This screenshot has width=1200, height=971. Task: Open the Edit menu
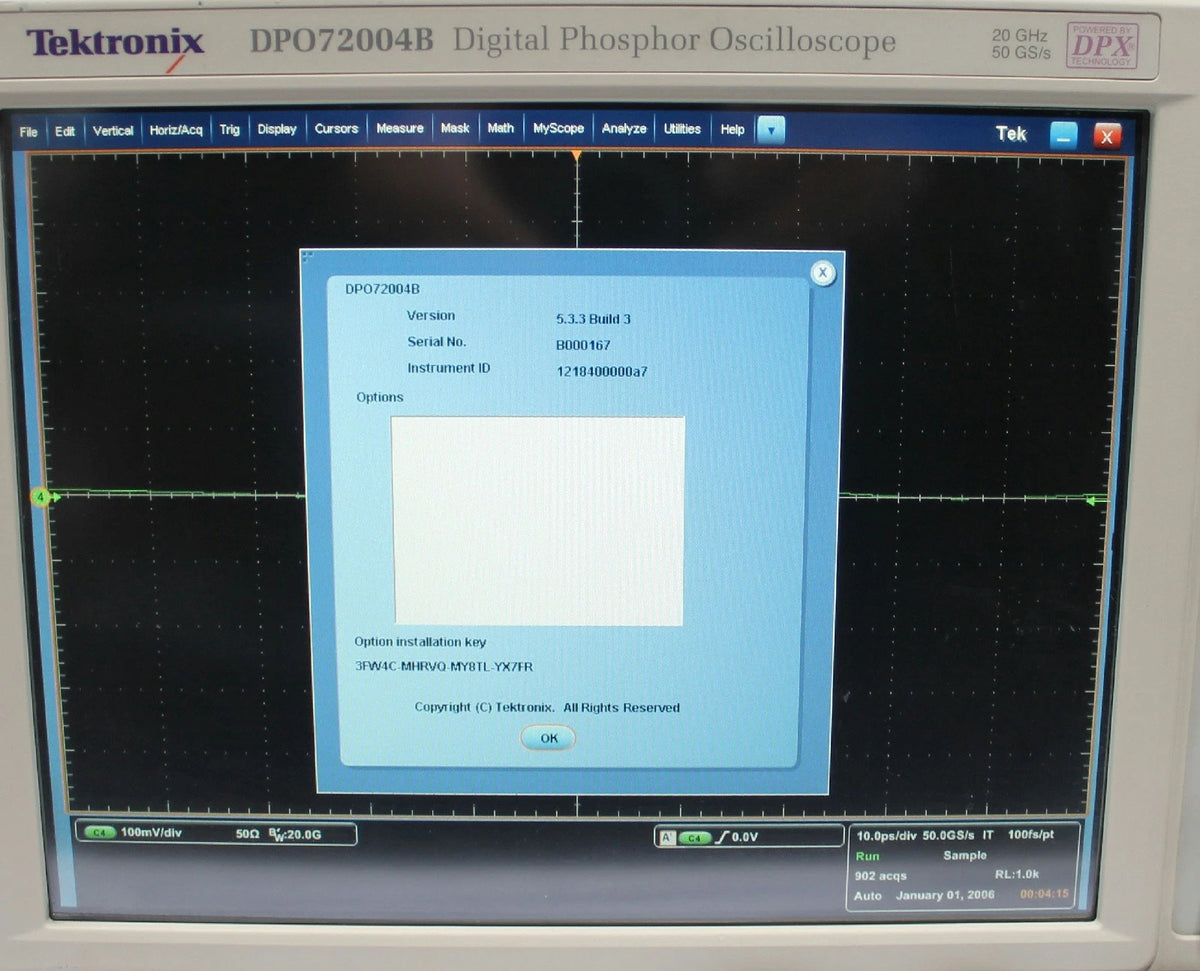[65, 131]
